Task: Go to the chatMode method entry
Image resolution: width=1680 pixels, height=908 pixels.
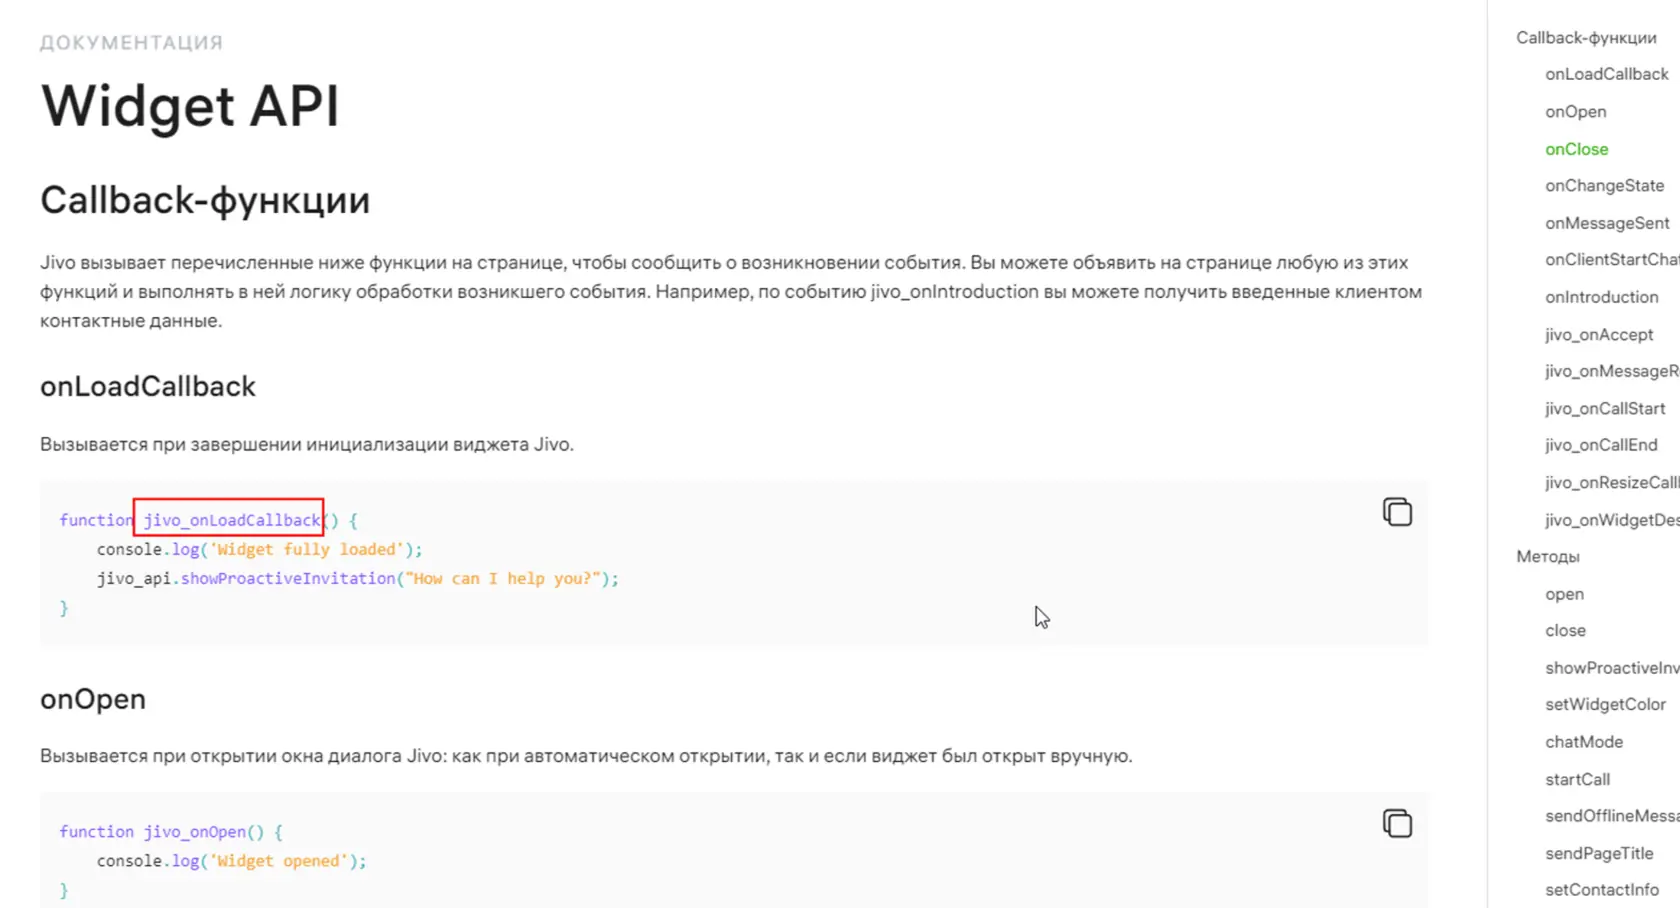Action: (1584, 742)
